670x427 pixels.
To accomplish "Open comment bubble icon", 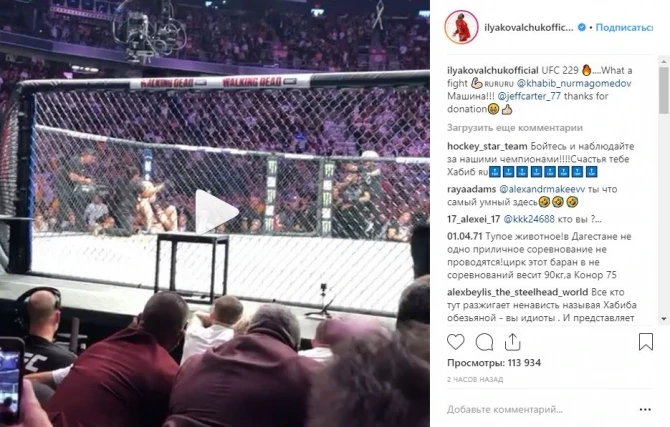I will point(485,342).
